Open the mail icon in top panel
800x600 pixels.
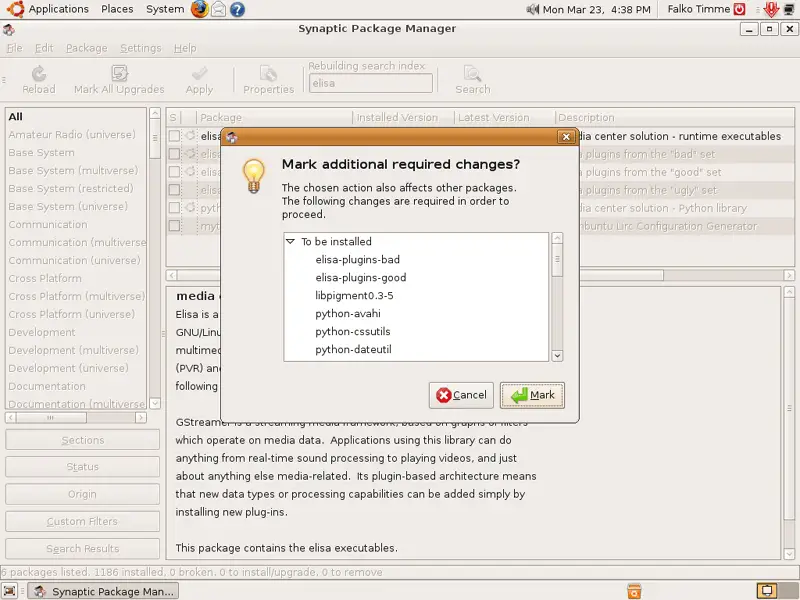pos(218,9)
